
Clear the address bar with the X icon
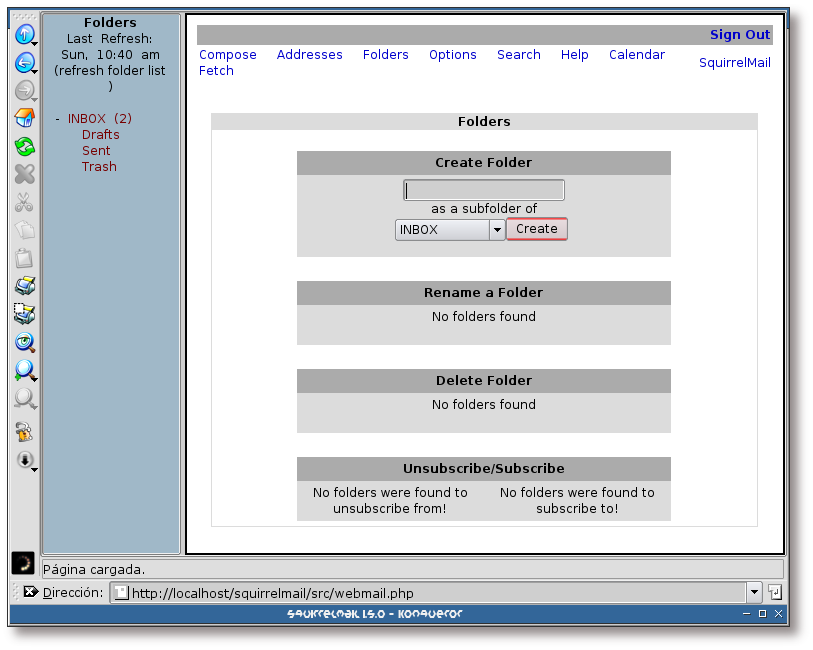point(29,592)
